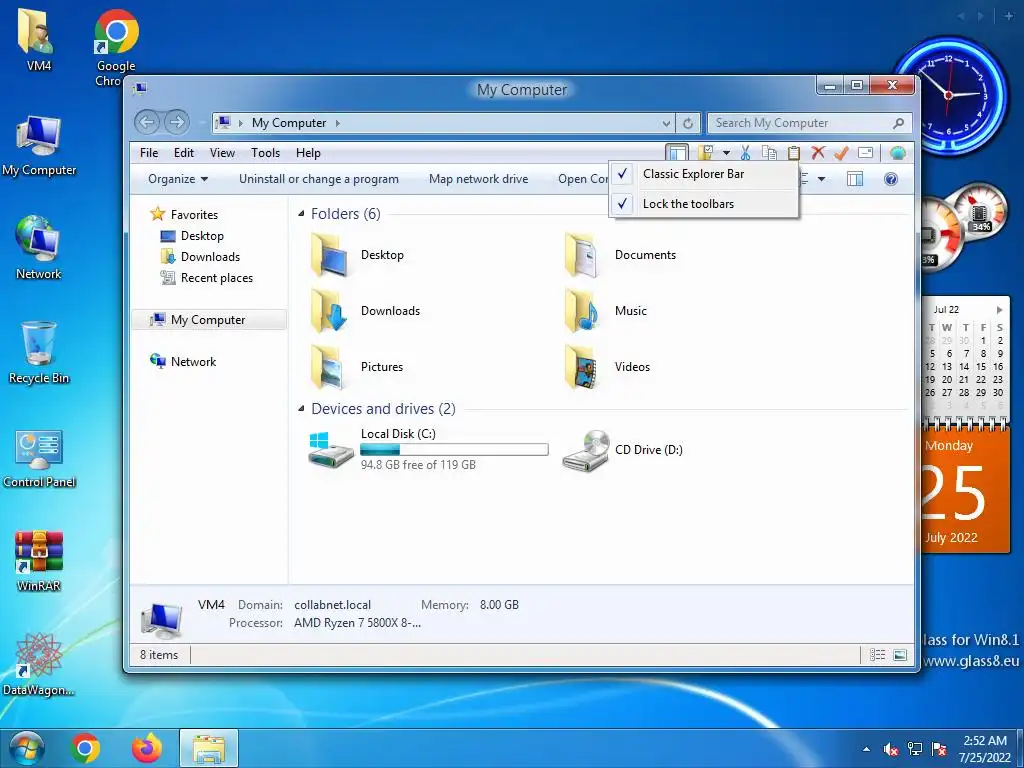Click Map network drive

[479, 179]
